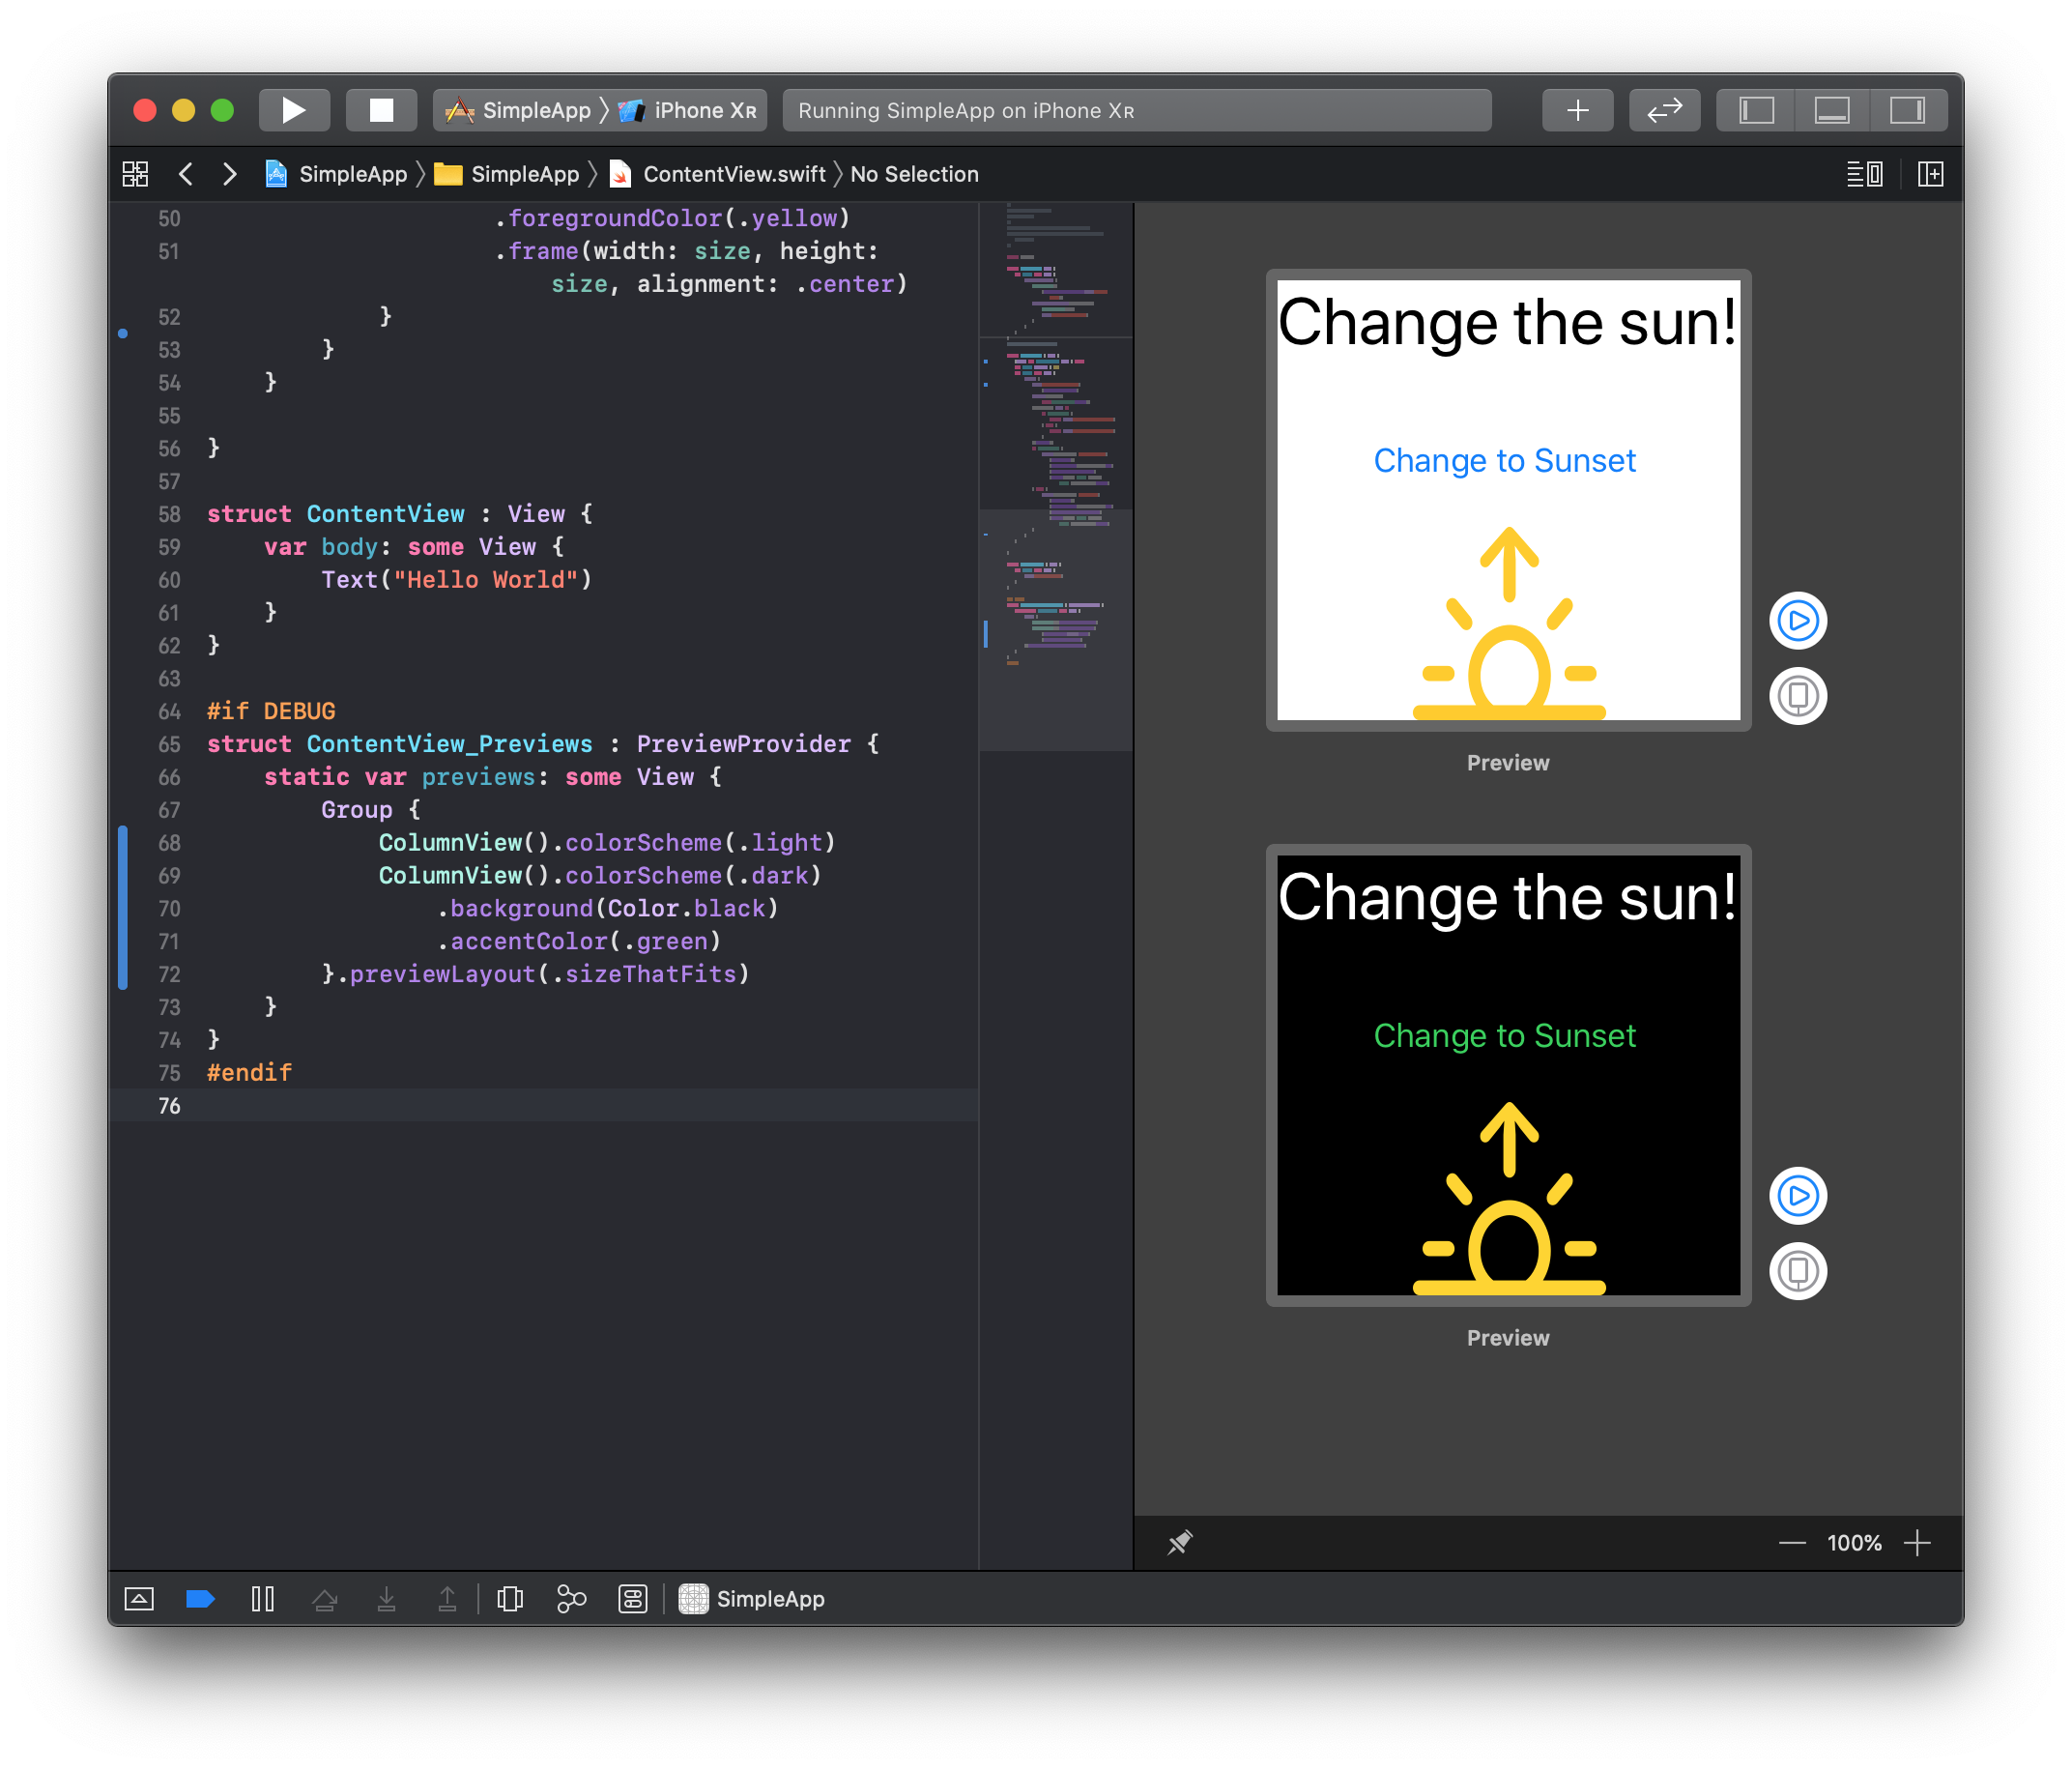Toggle the left navigator panel

[x=1756, y=110]
